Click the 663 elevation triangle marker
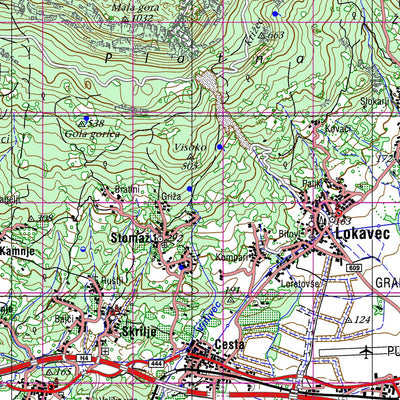Screen dimensions: 400x400 click(262, 35)
